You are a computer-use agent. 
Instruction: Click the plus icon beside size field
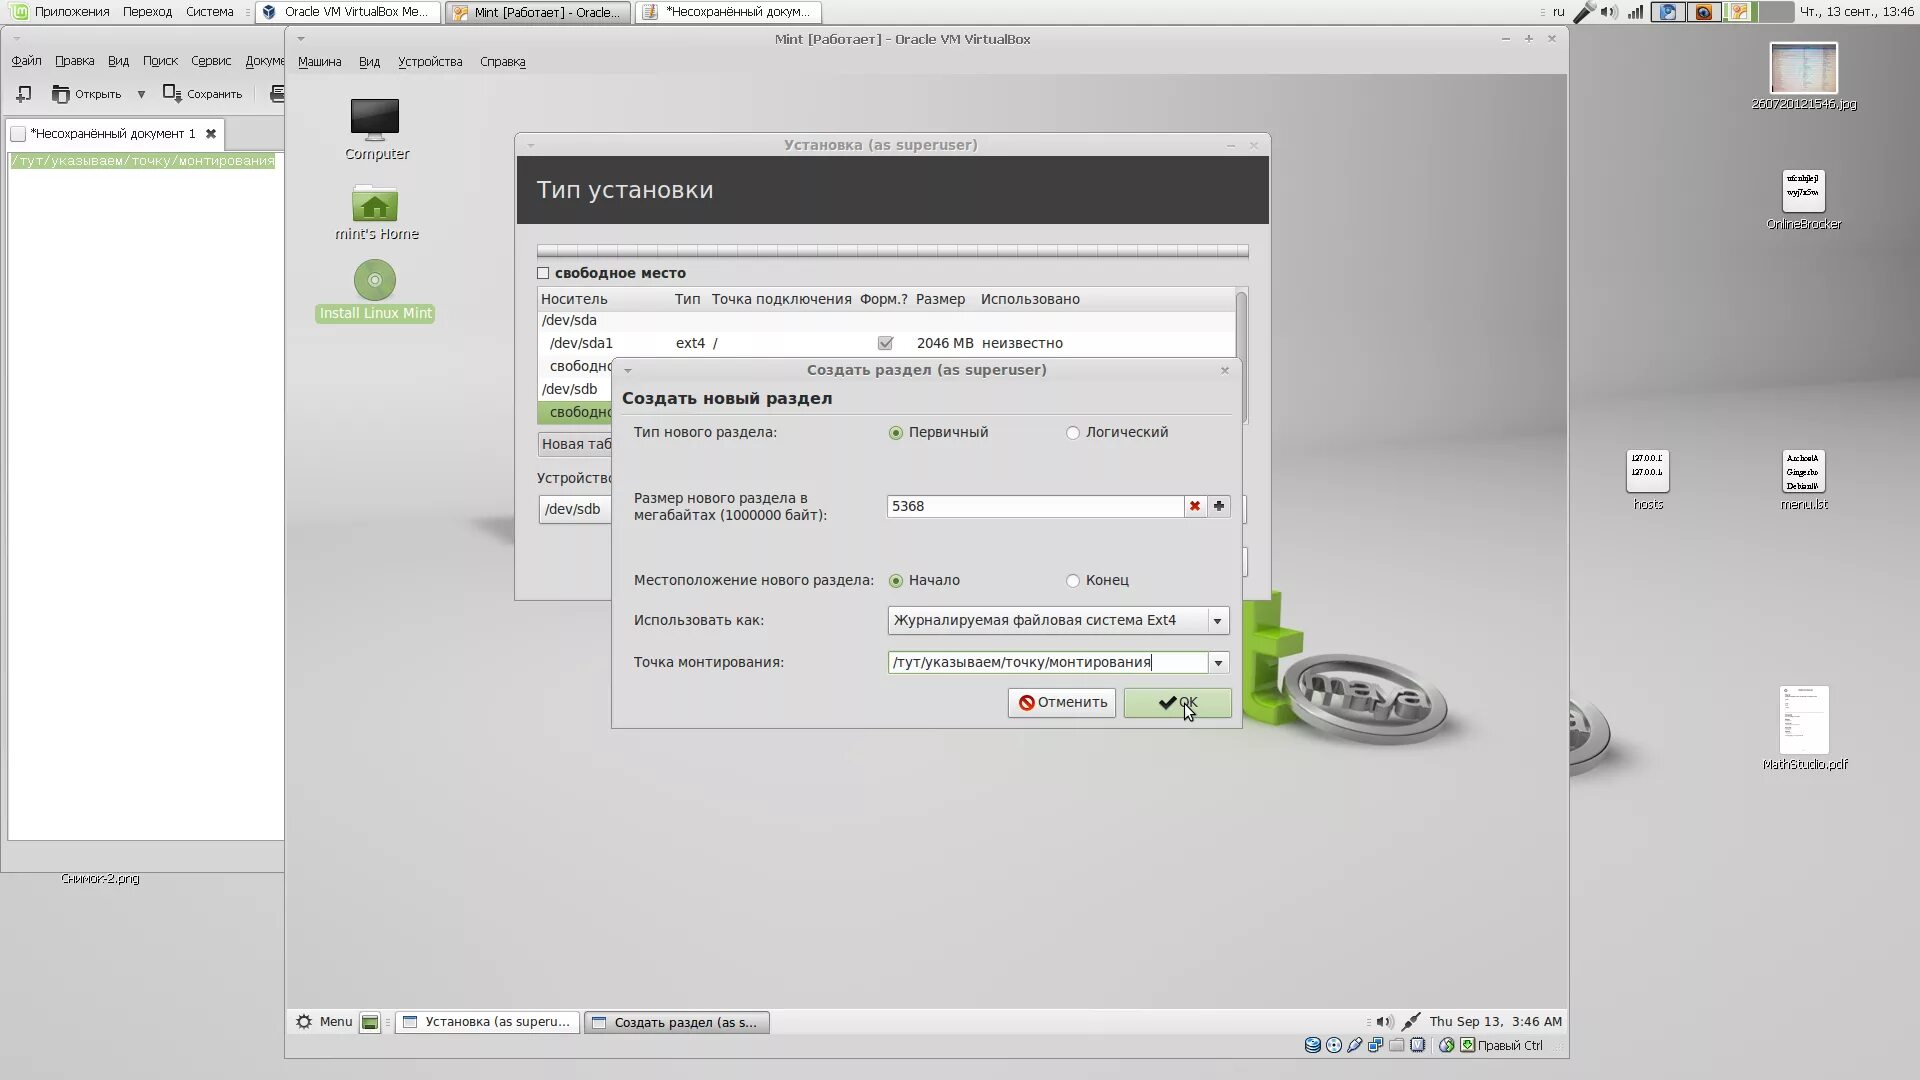[1219, 506]
